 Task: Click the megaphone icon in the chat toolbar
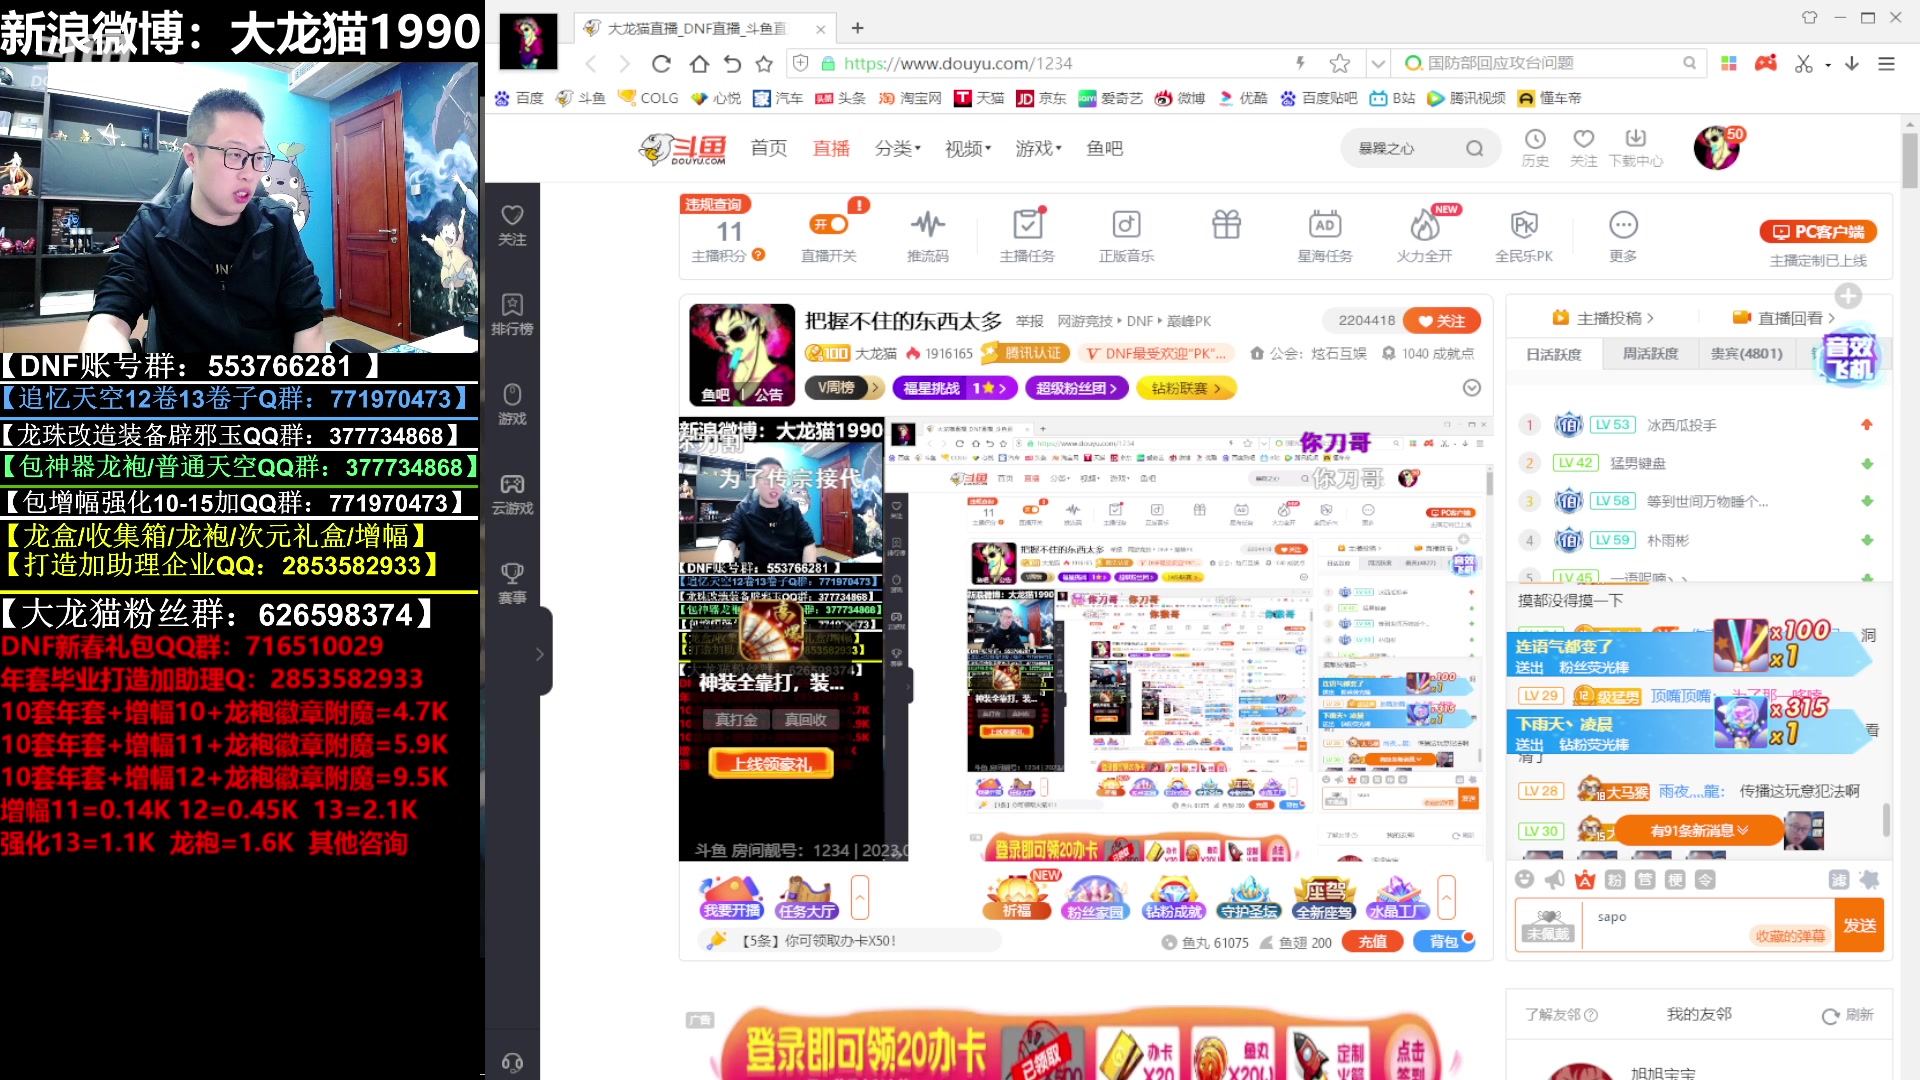1554,879
